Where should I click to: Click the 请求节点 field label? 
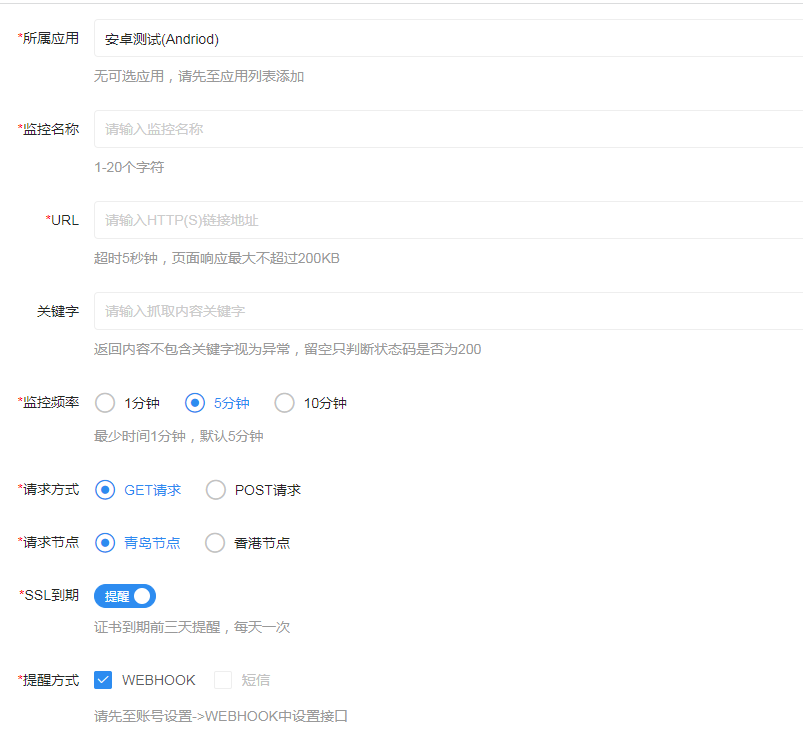[49, 542]
